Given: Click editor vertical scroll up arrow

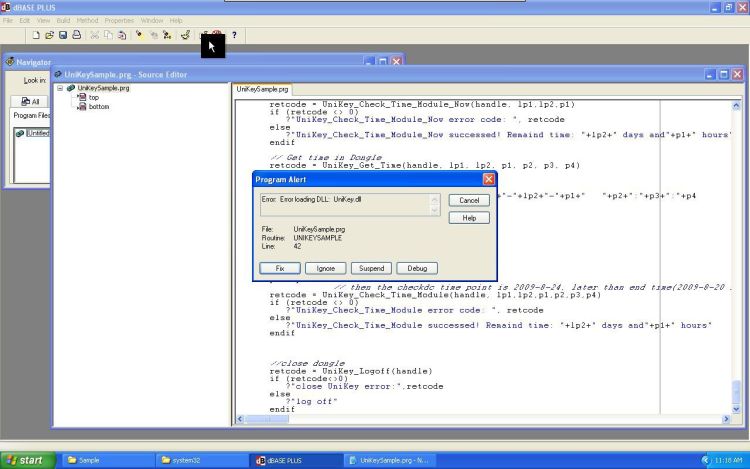Looking at the screenshot, I should click(736, 105).
